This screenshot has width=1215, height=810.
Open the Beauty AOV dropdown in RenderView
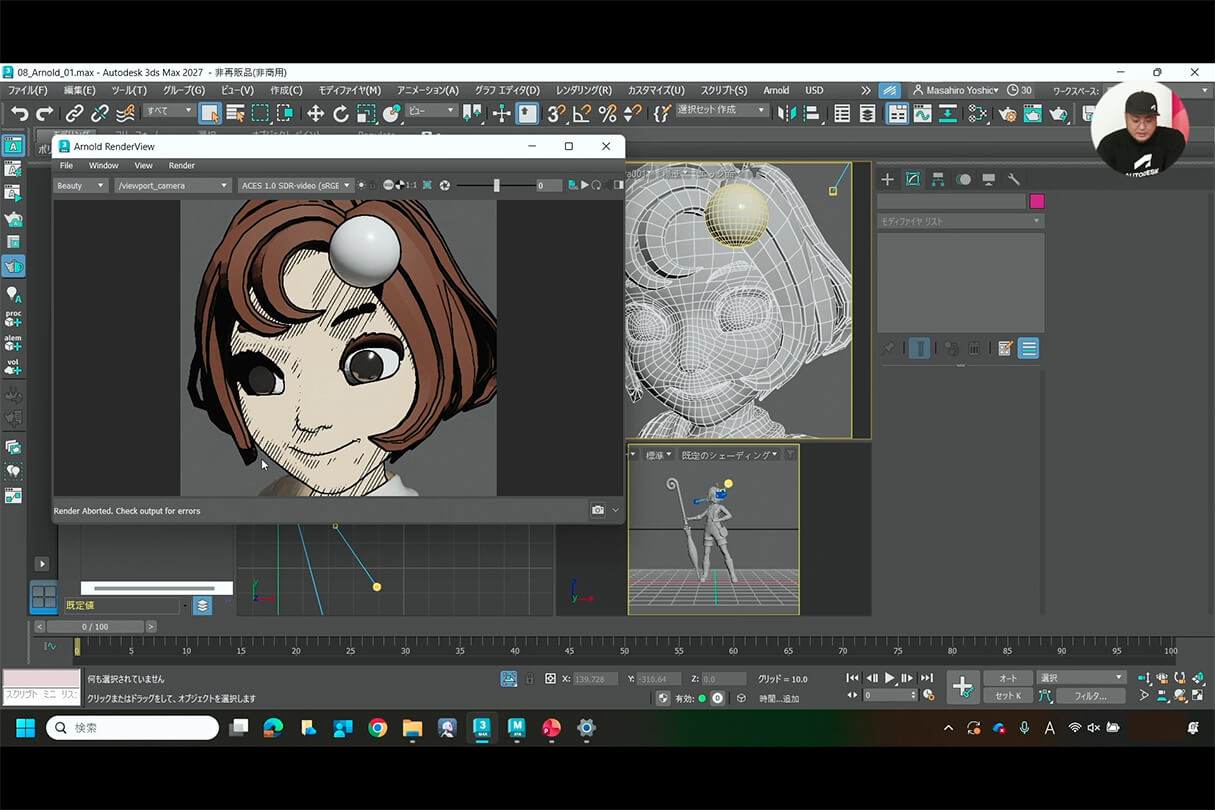80,185
